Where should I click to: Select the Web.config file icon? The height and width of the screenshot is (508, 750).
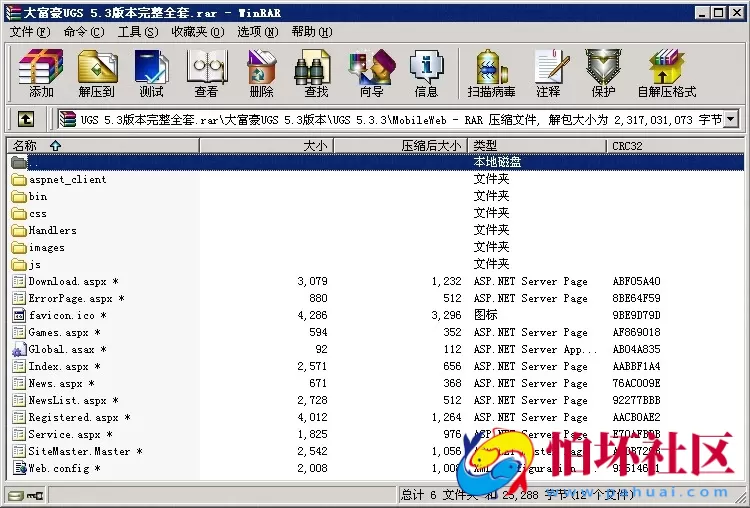click(19, 468)
